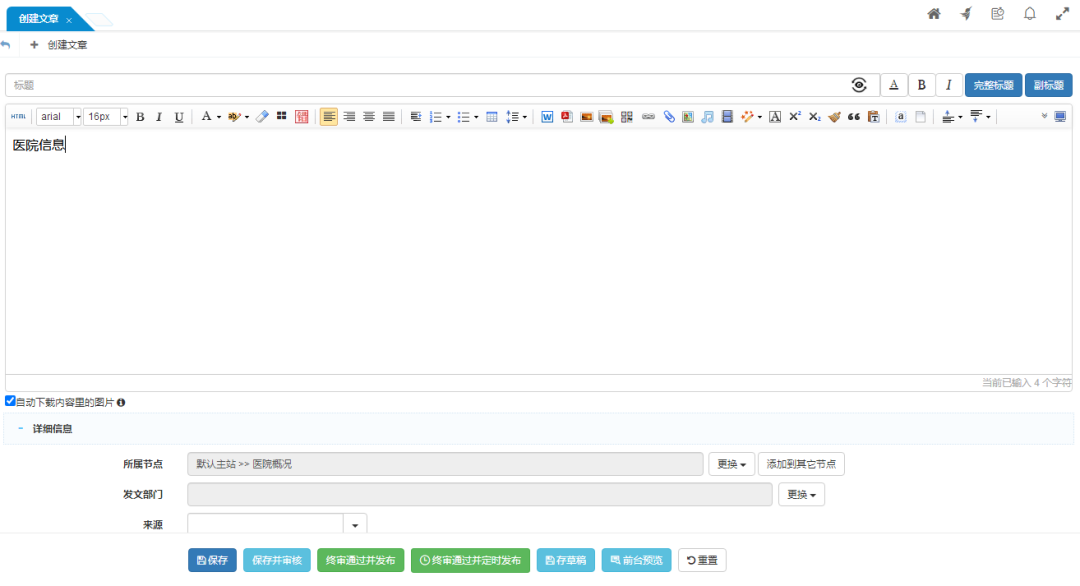
Task: Click the 终审通过并发布 button
Action: pyautogui.click(x=361, y=560)
